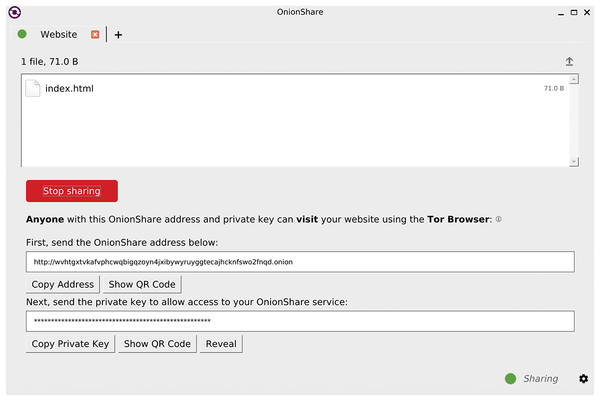This screenshot has width=600, height=401.
Task: Select the index.html file row
Action: (x=295, y=88)
